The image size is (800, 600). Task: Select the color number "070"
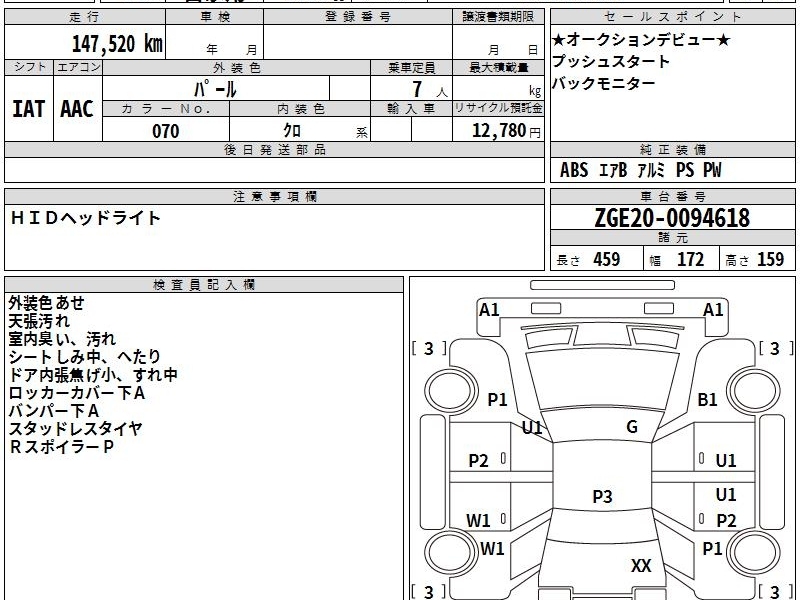click(166, 131)
